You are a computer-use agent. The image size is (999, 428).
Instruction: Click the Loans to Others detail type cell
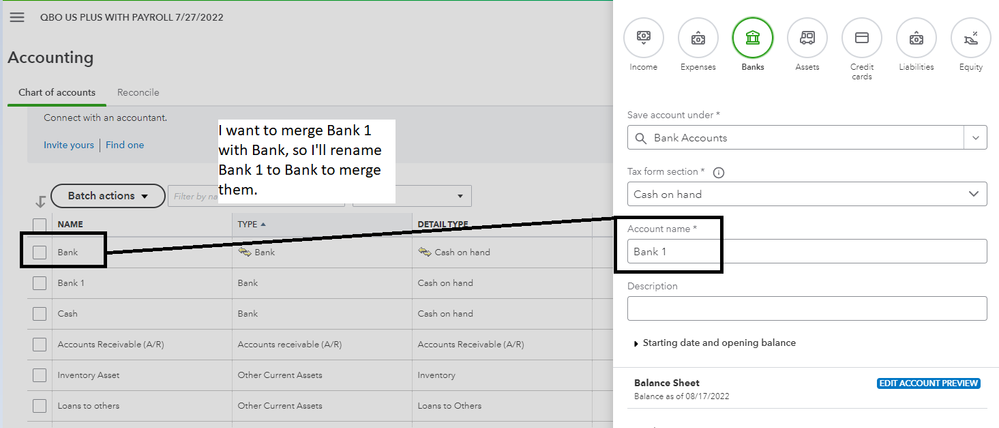click(450, 406)
